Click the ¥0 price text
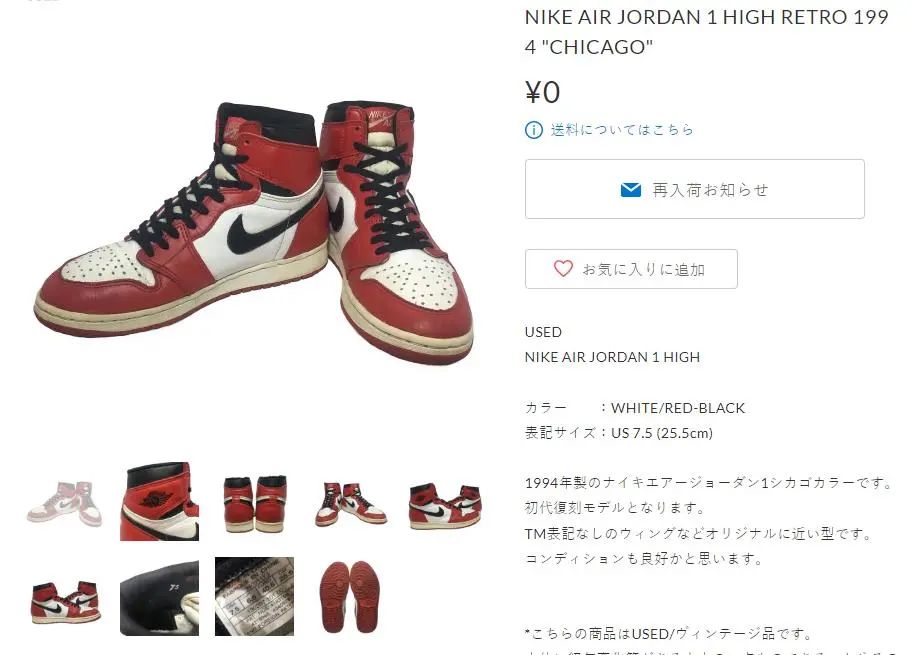The image size is (913, 655). pyautogui.click(x=543, y=92)
